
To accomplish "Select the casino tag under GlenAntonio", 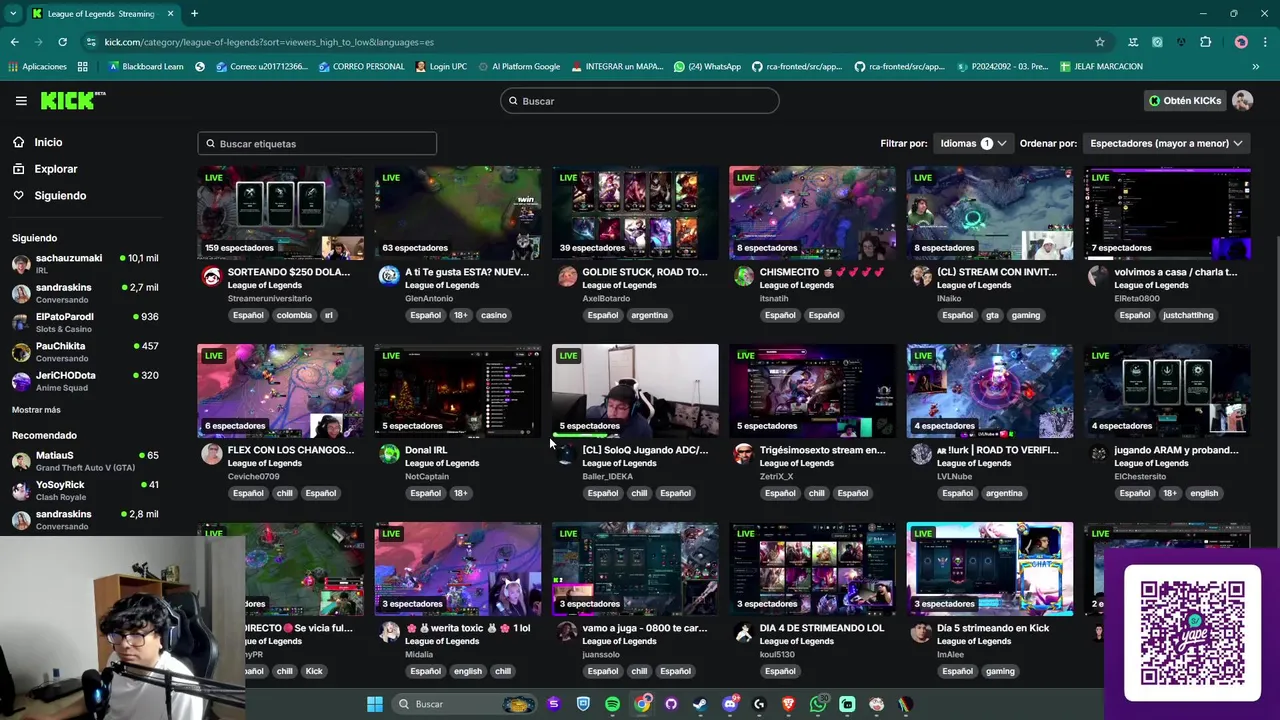I will coord(494,315).
